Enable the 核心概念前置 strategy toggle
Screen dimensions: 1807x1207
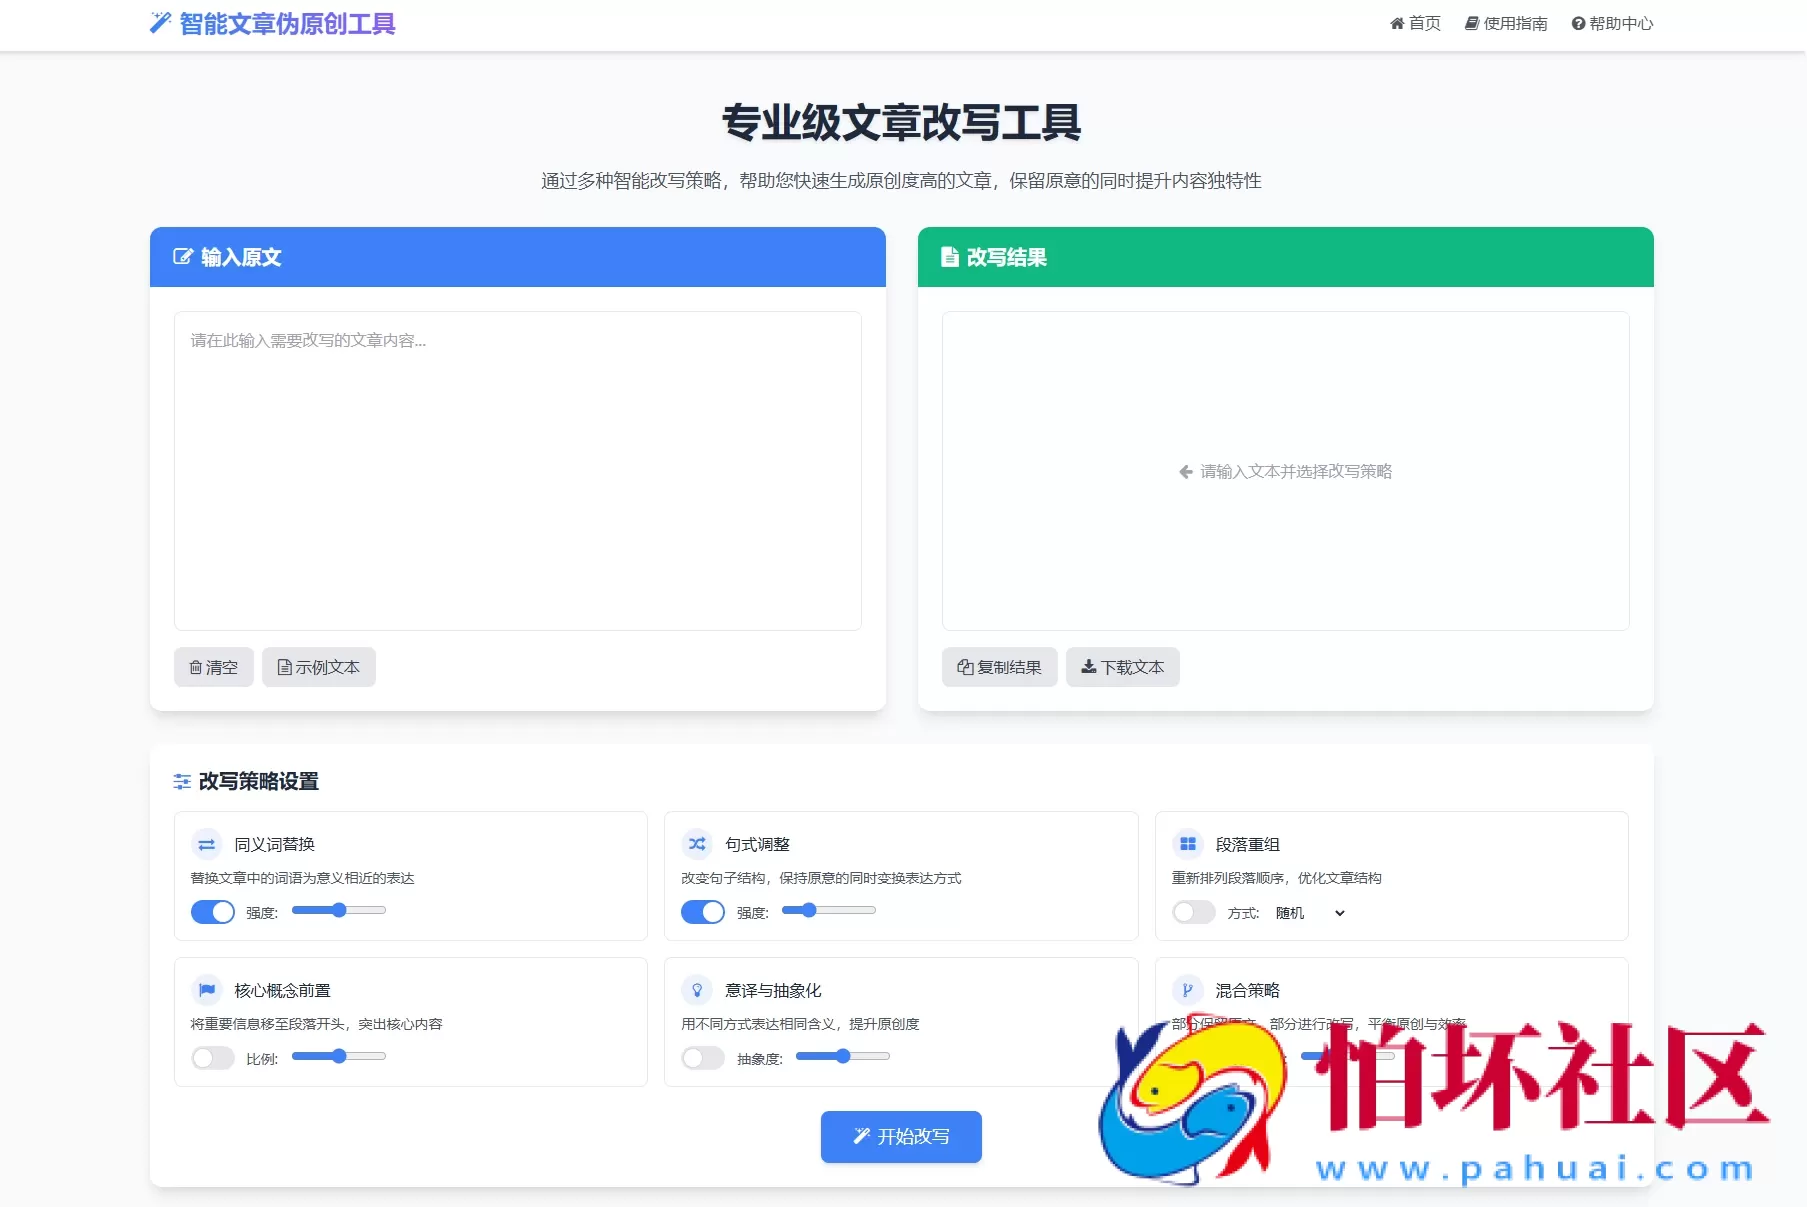click(x=212, y=1057)
